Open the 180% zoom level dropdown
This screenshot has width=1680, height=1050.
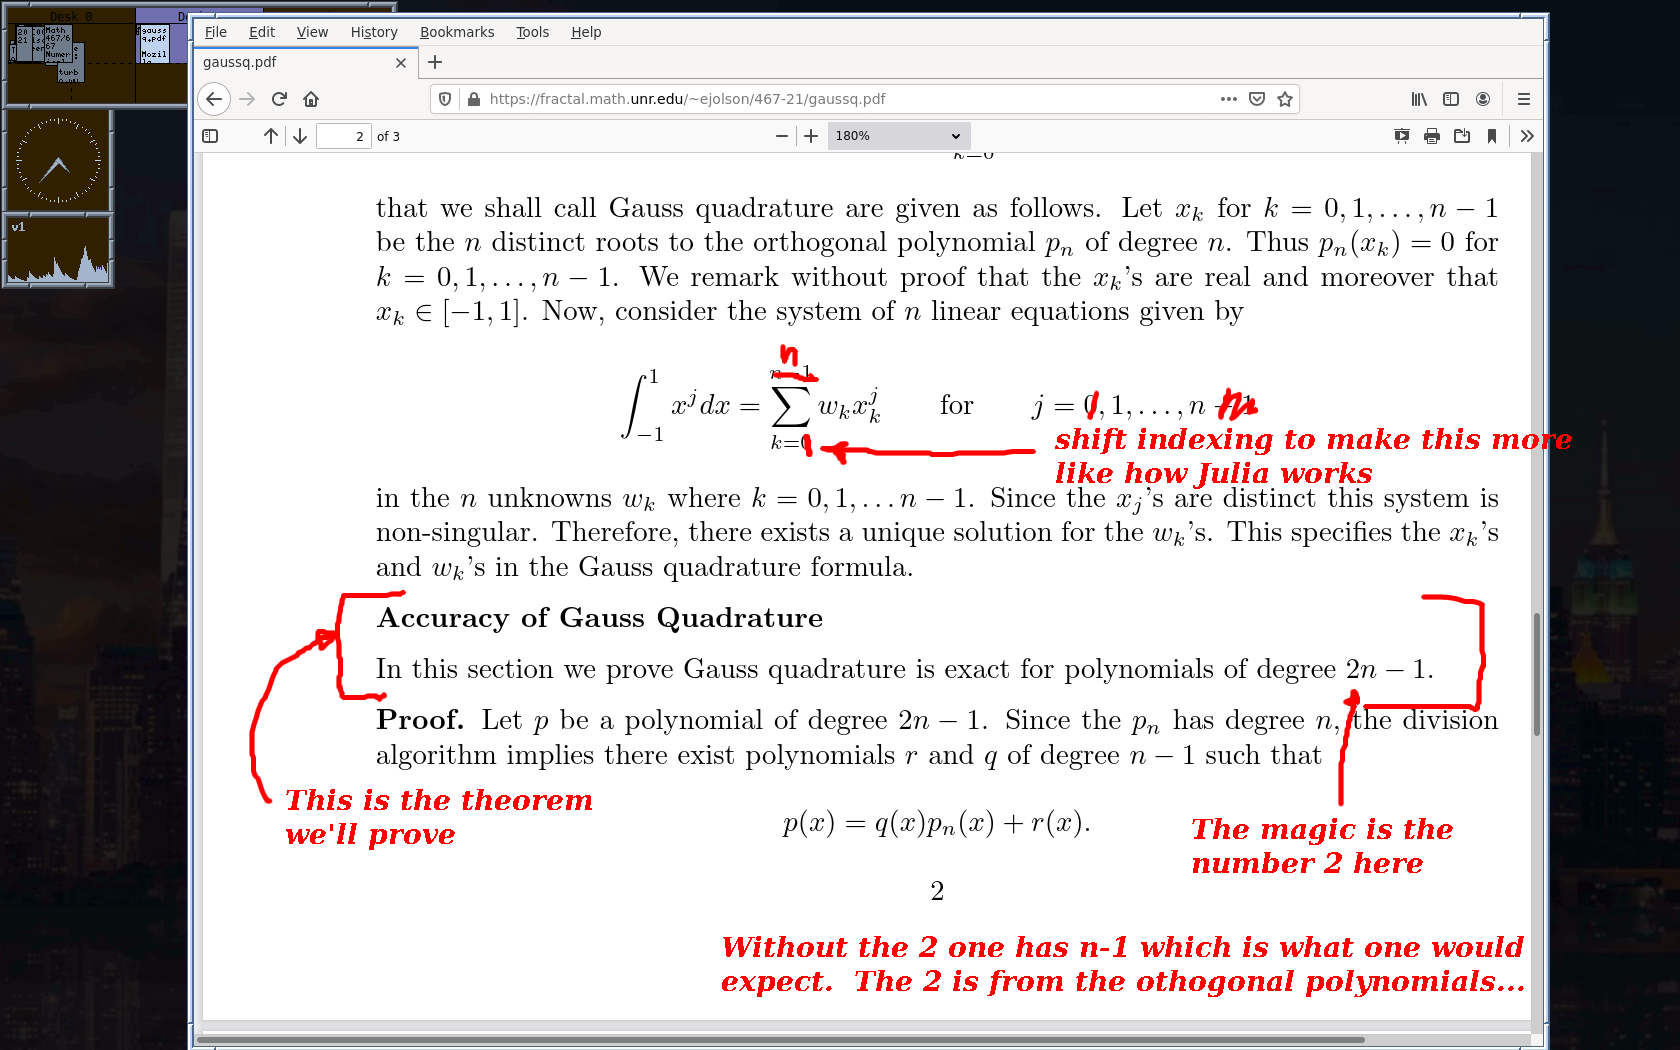[x=898, y=136]
